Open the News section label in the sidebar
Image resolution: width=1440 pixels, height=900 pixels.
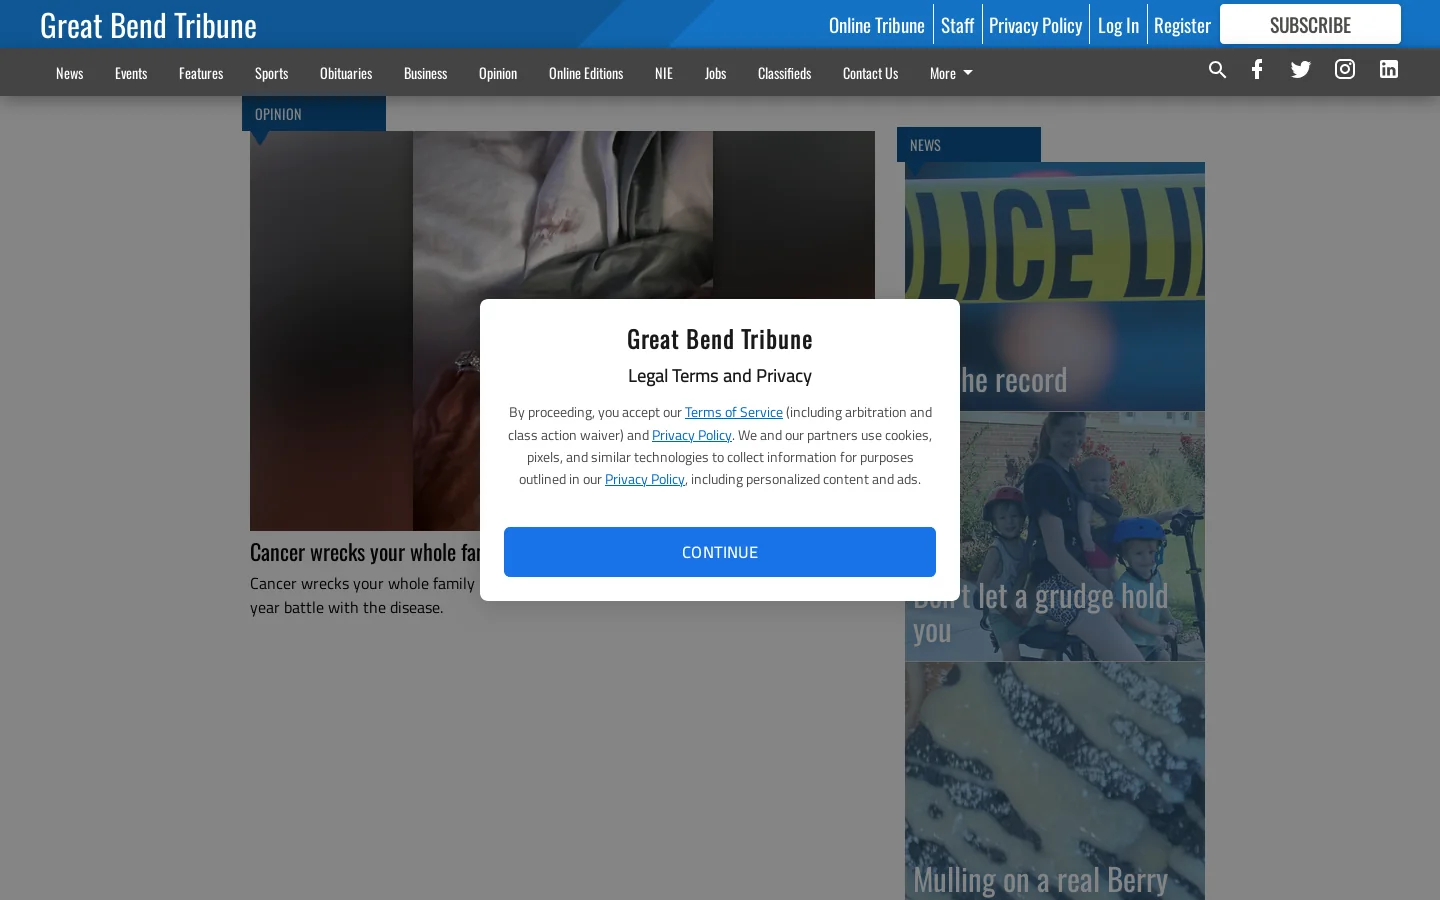[x=969, y=145]
